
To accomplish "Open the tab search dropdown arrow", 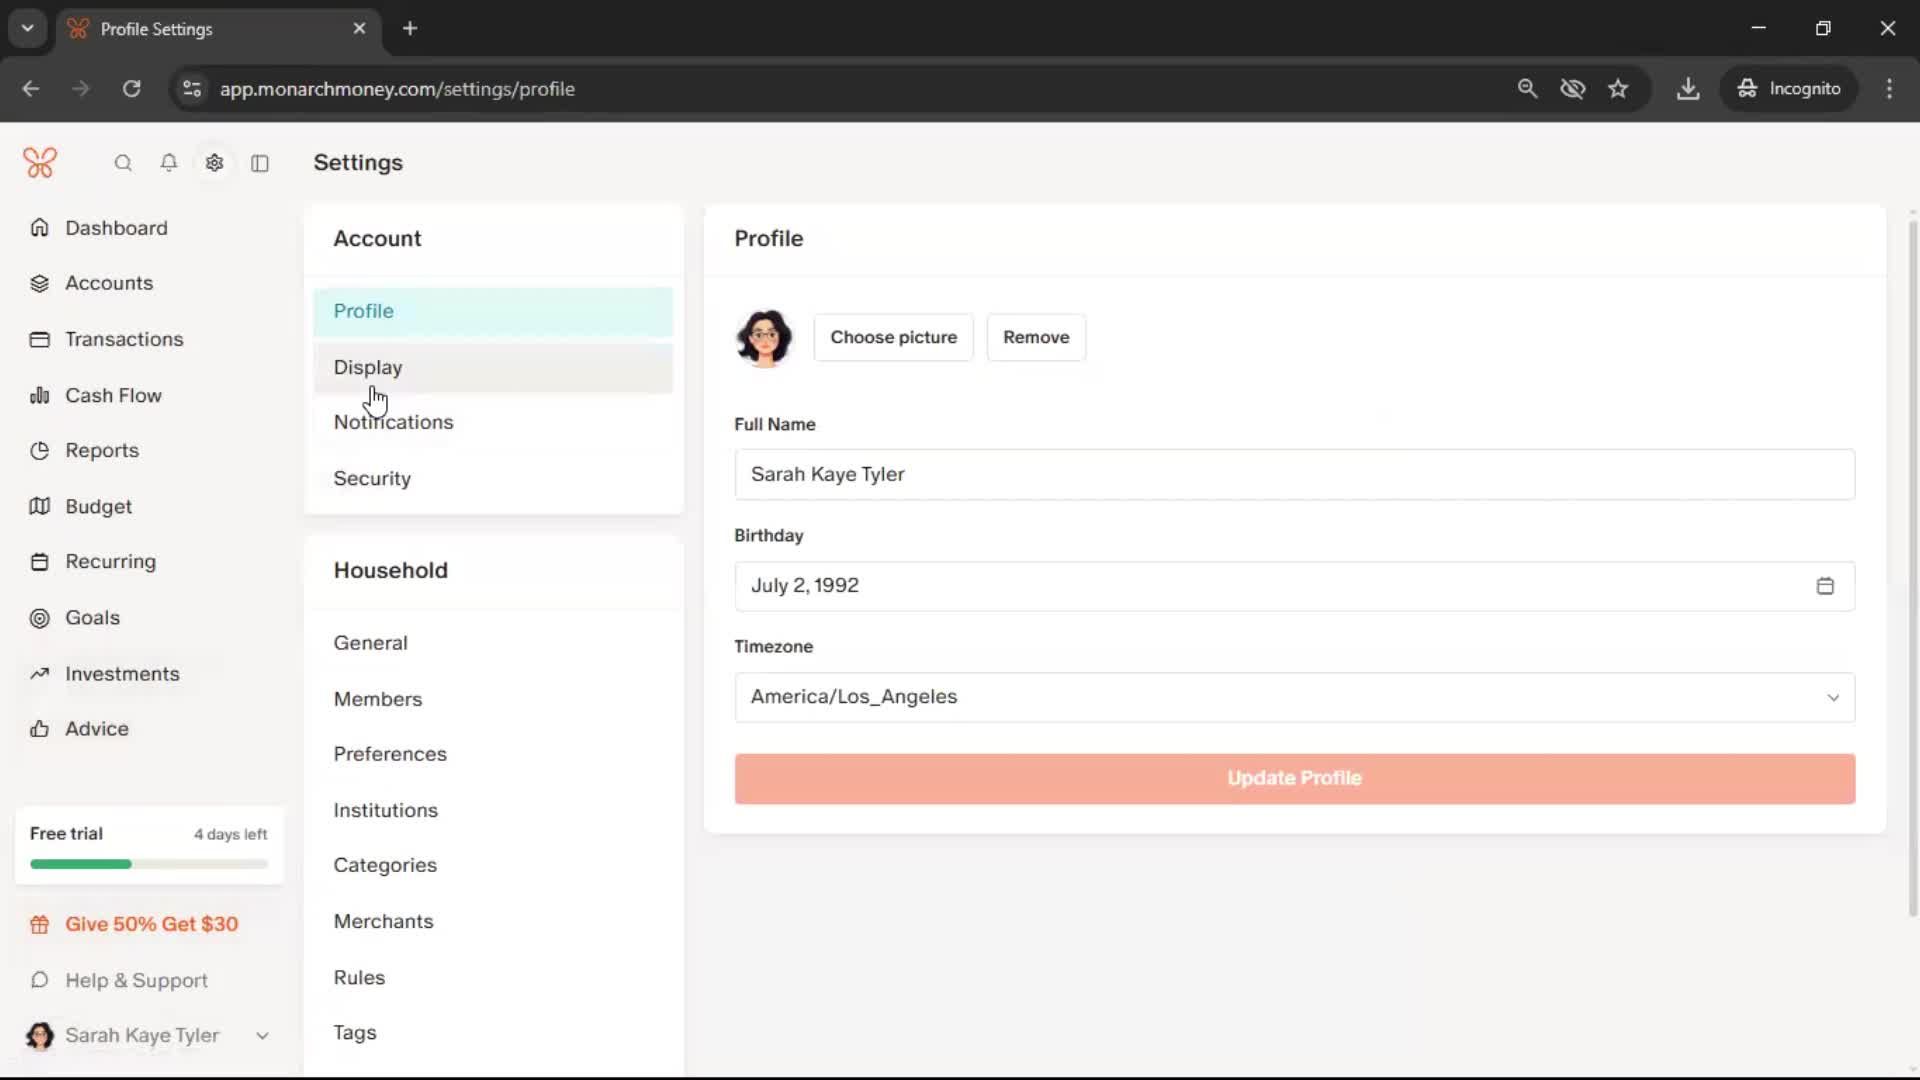I will point(28,28).
